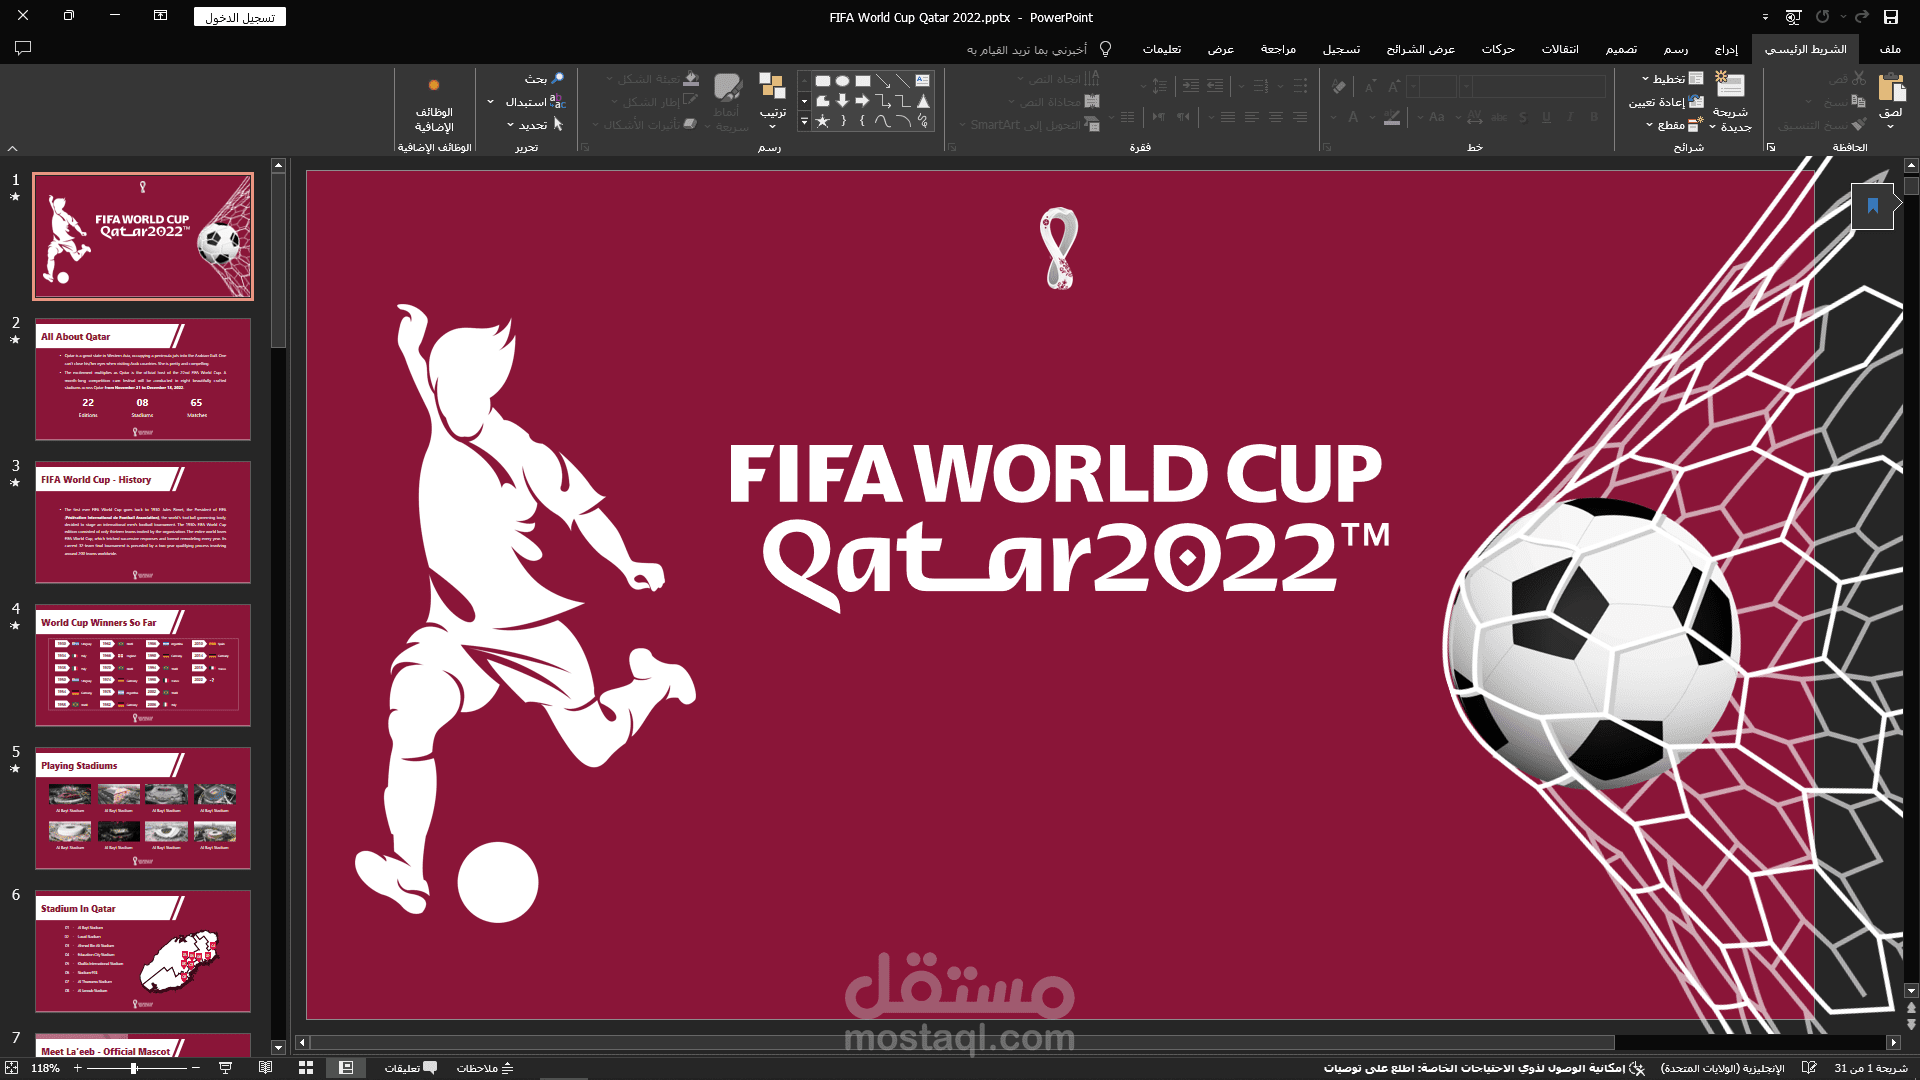Open the Insert (إدراج) tab
This screenshot has height=1080, width=1920.
1726,49
